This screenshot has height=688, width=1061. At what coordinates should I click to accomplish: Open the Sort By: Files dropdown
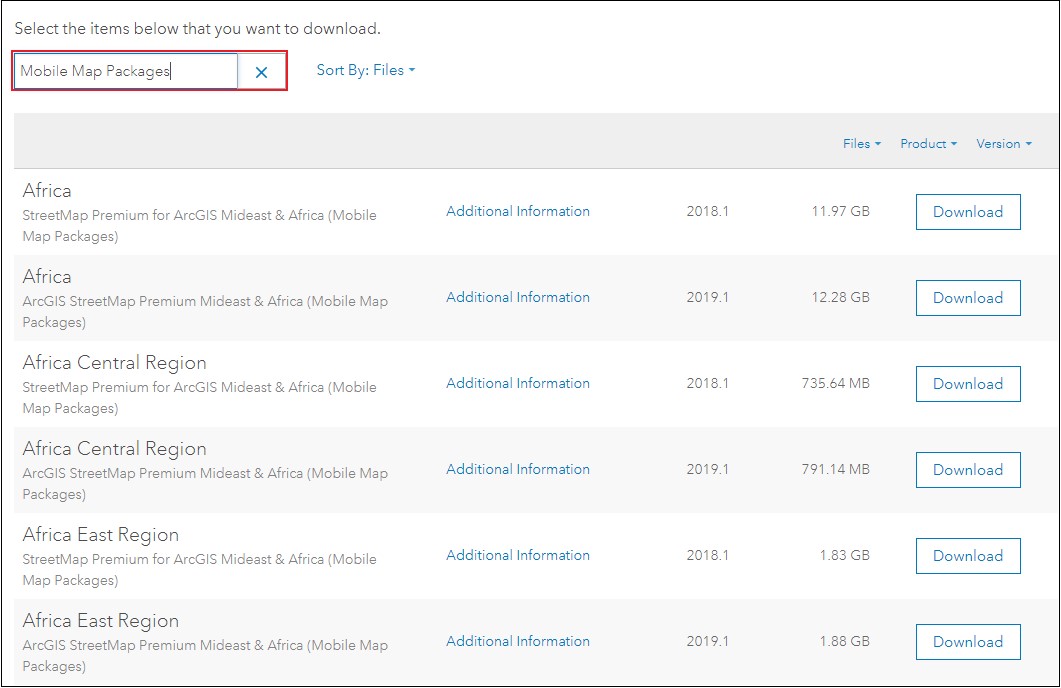tap(365, 70)
